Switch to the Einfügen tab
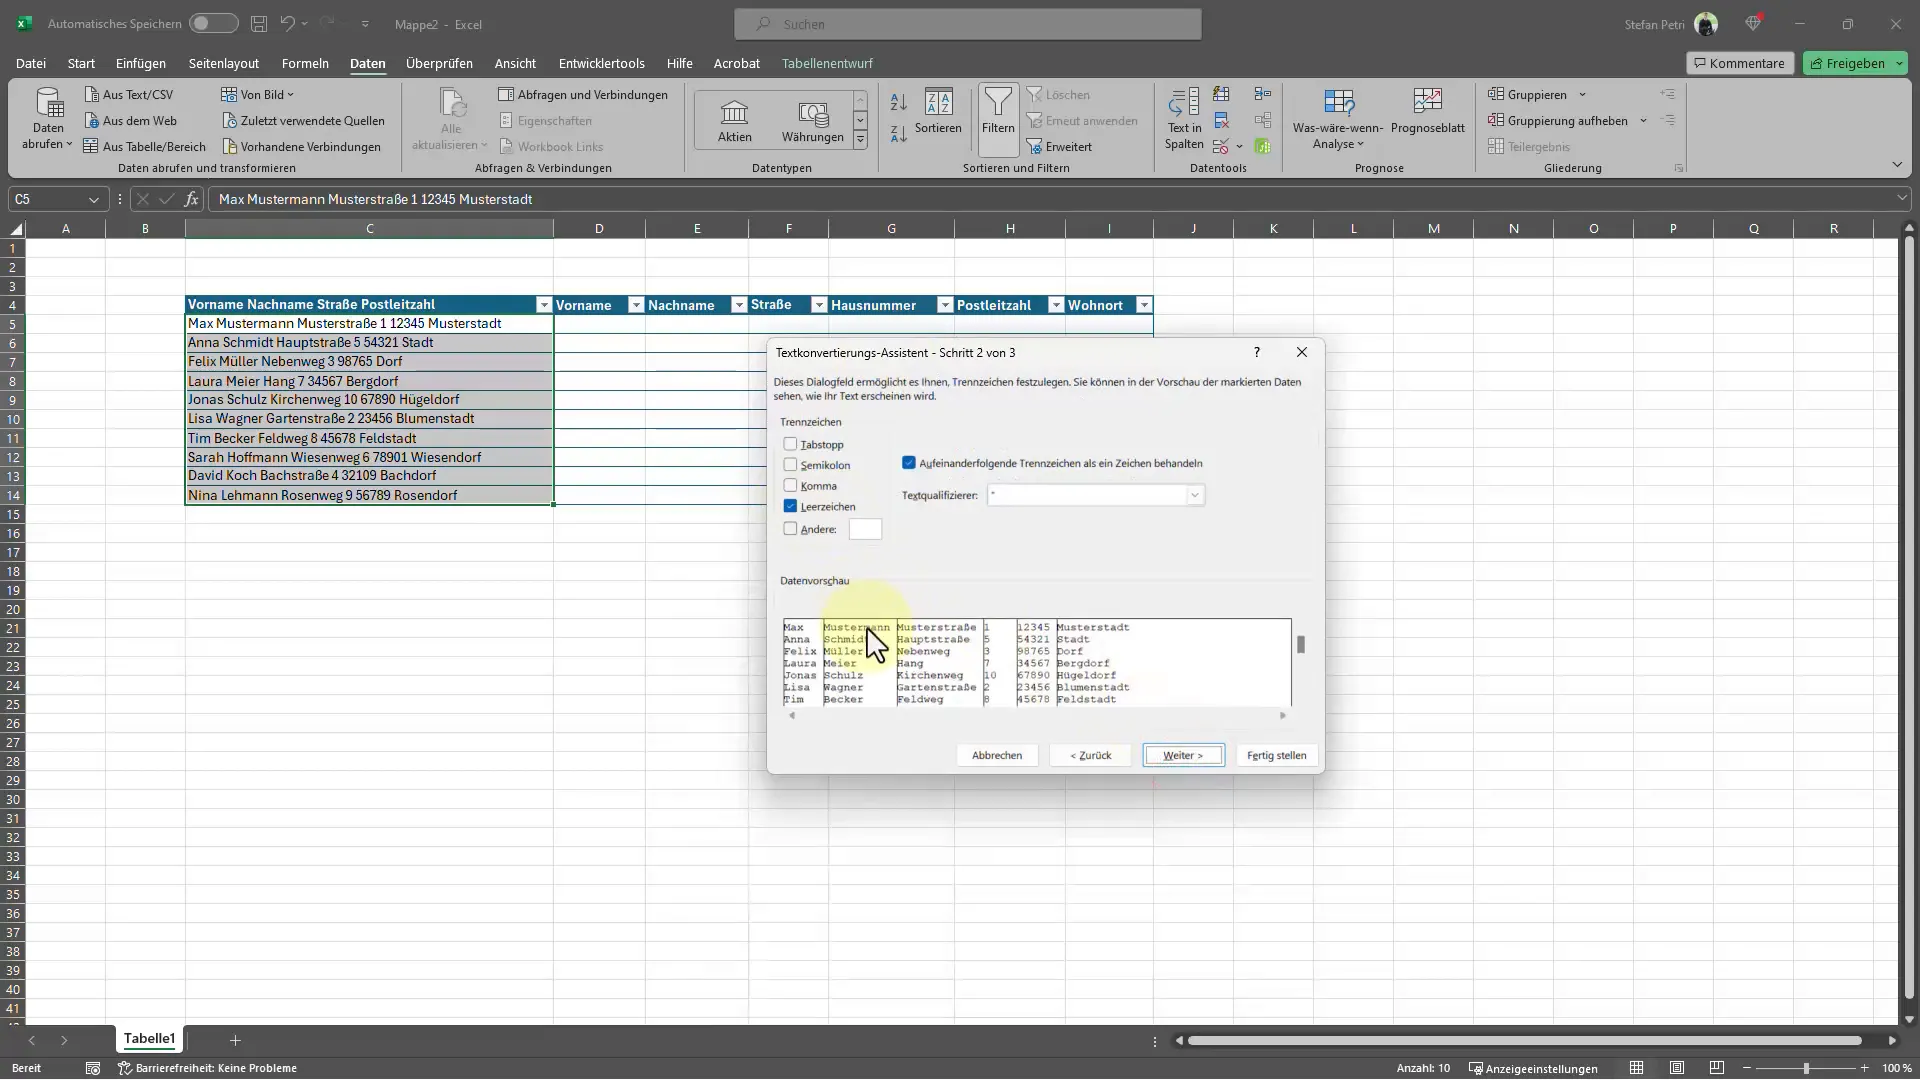 tap(141, 63)
